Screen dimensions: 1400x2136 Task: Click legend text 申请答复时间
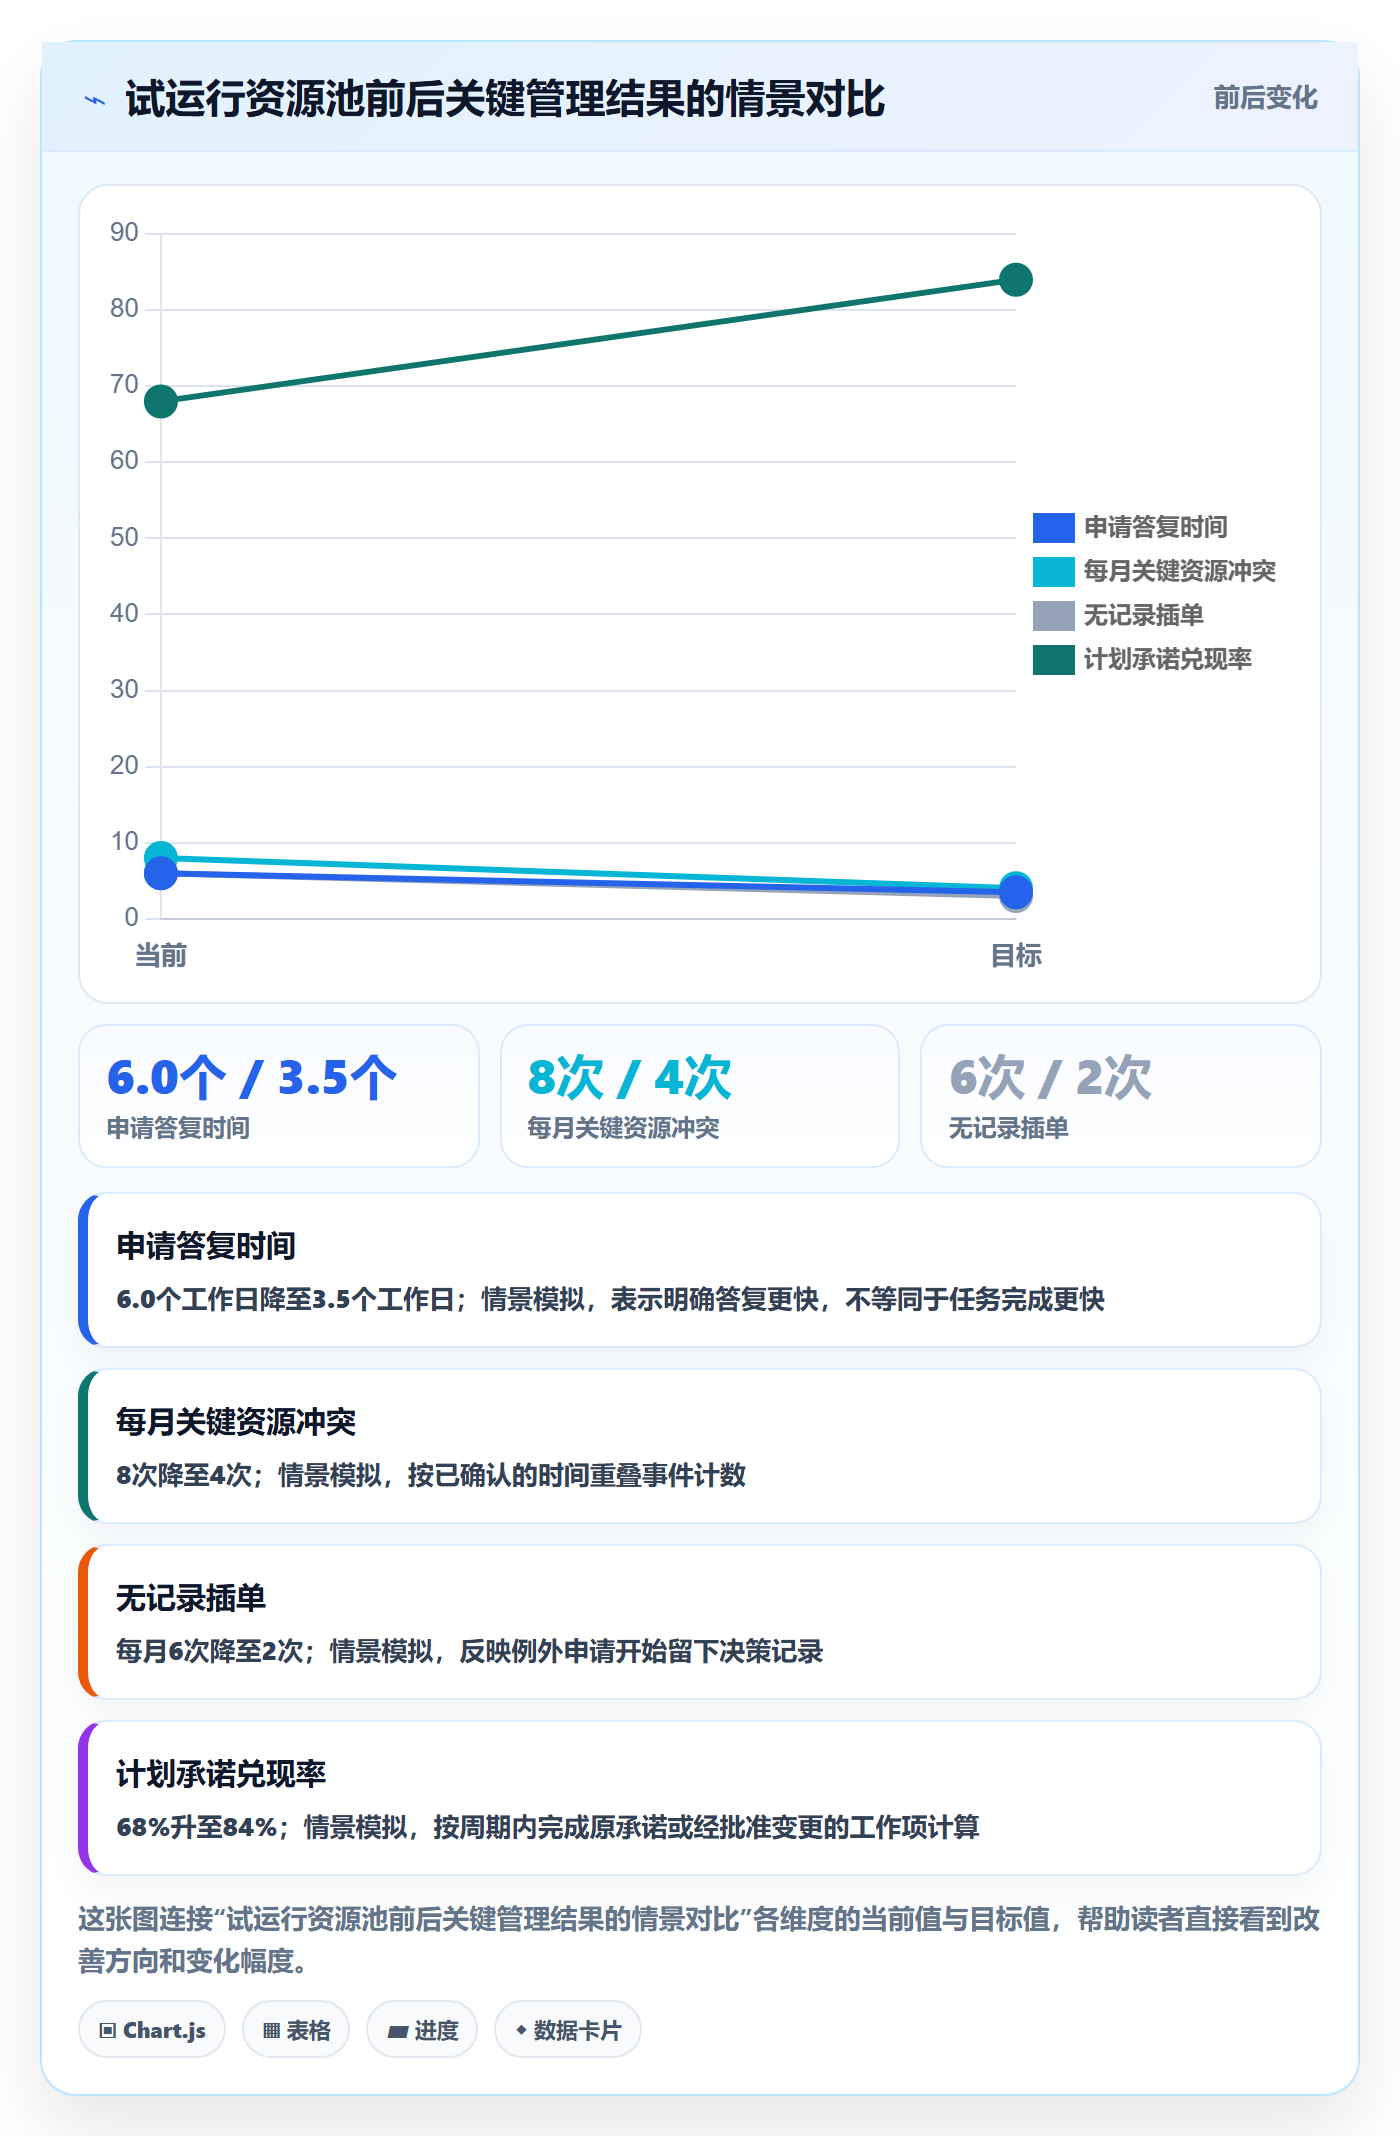(x=1156, y=527)
